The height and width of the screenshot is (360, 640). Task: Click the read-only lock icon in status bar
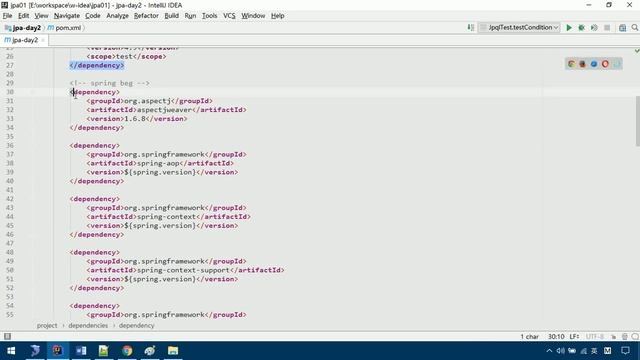pos(613,337)
